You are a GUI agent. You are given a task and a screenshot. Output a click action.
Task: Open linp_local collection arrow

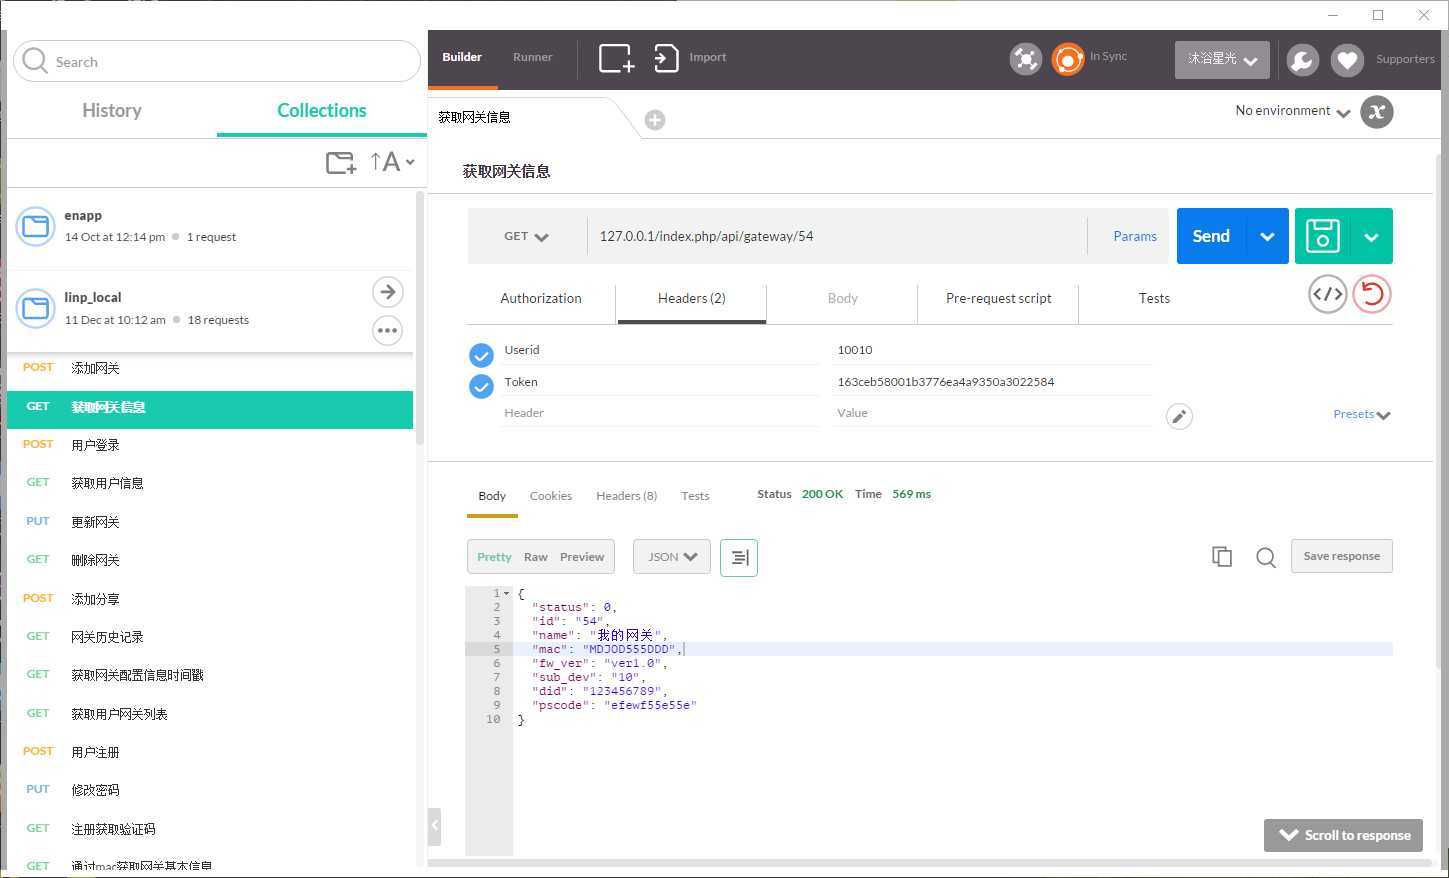tap(388, 292)
